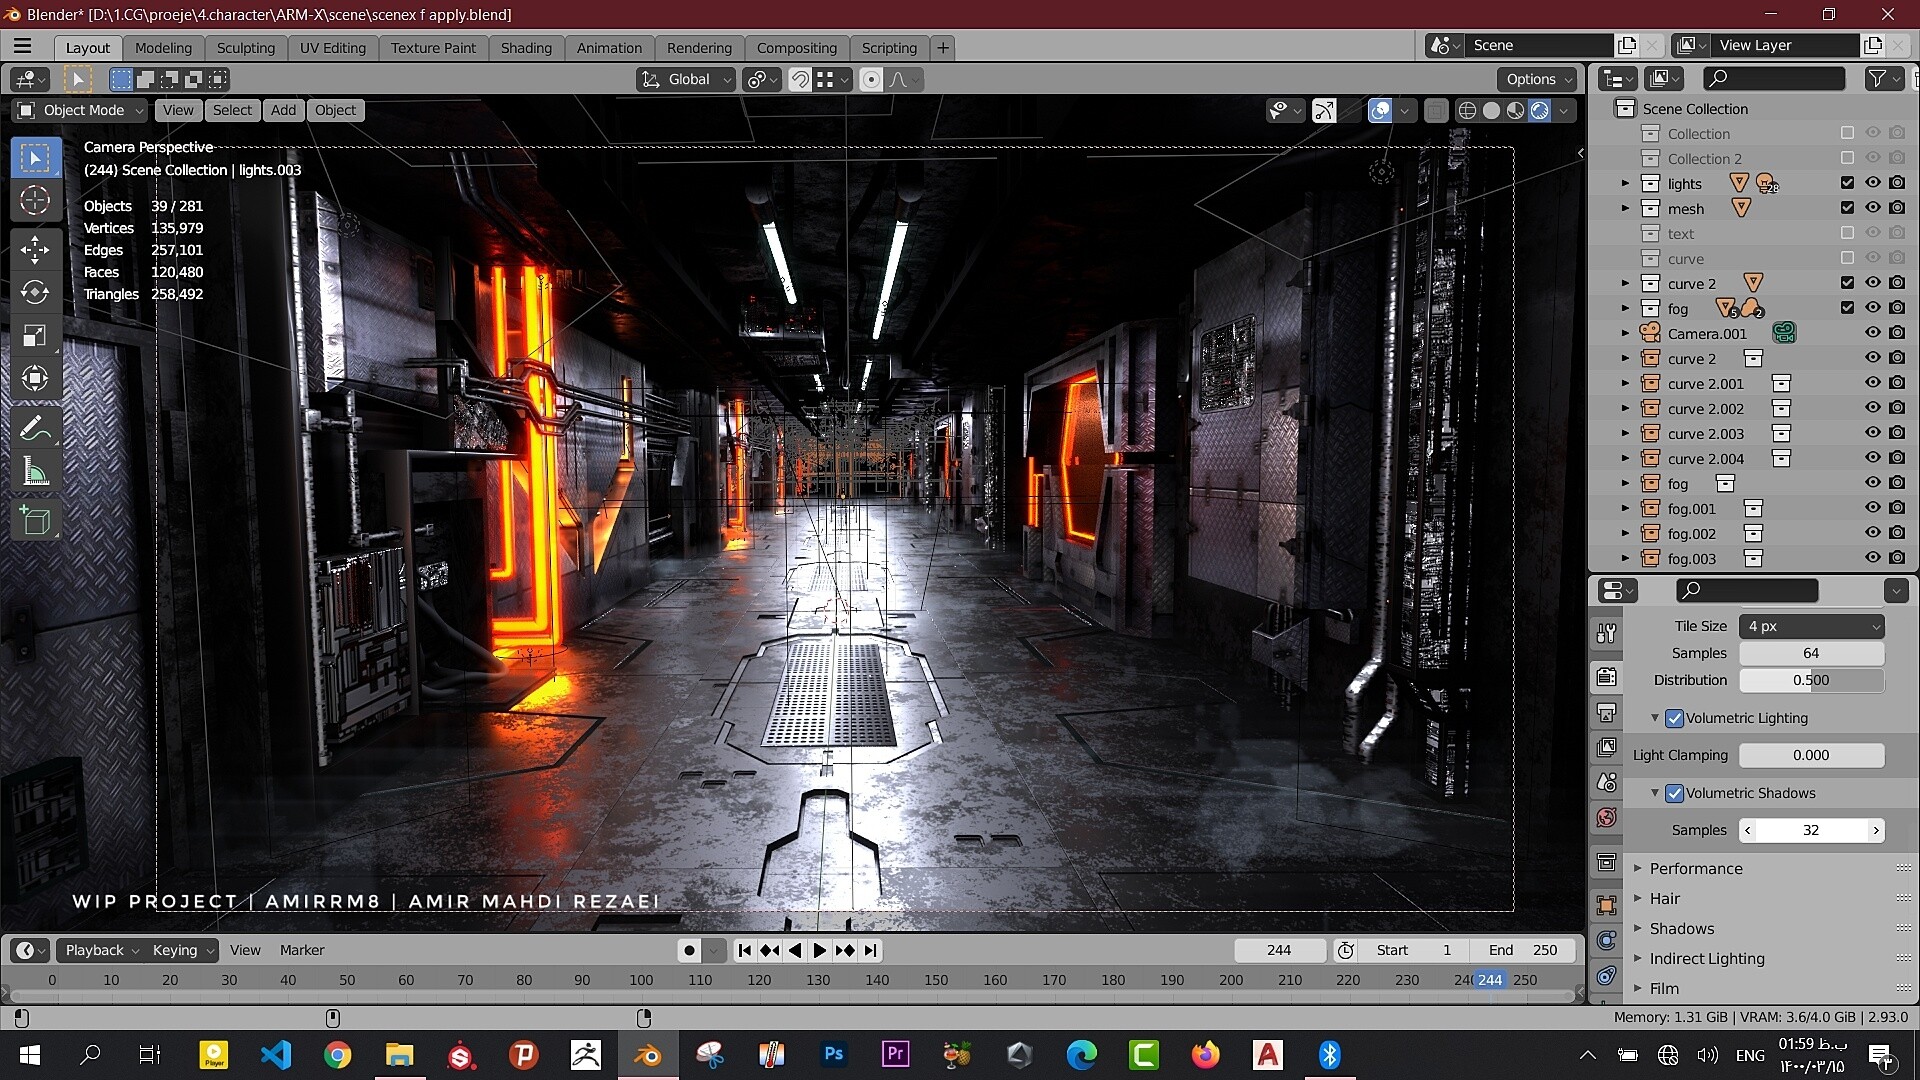
Task: Open the World Properties tab
Action: click(1606, 817)
